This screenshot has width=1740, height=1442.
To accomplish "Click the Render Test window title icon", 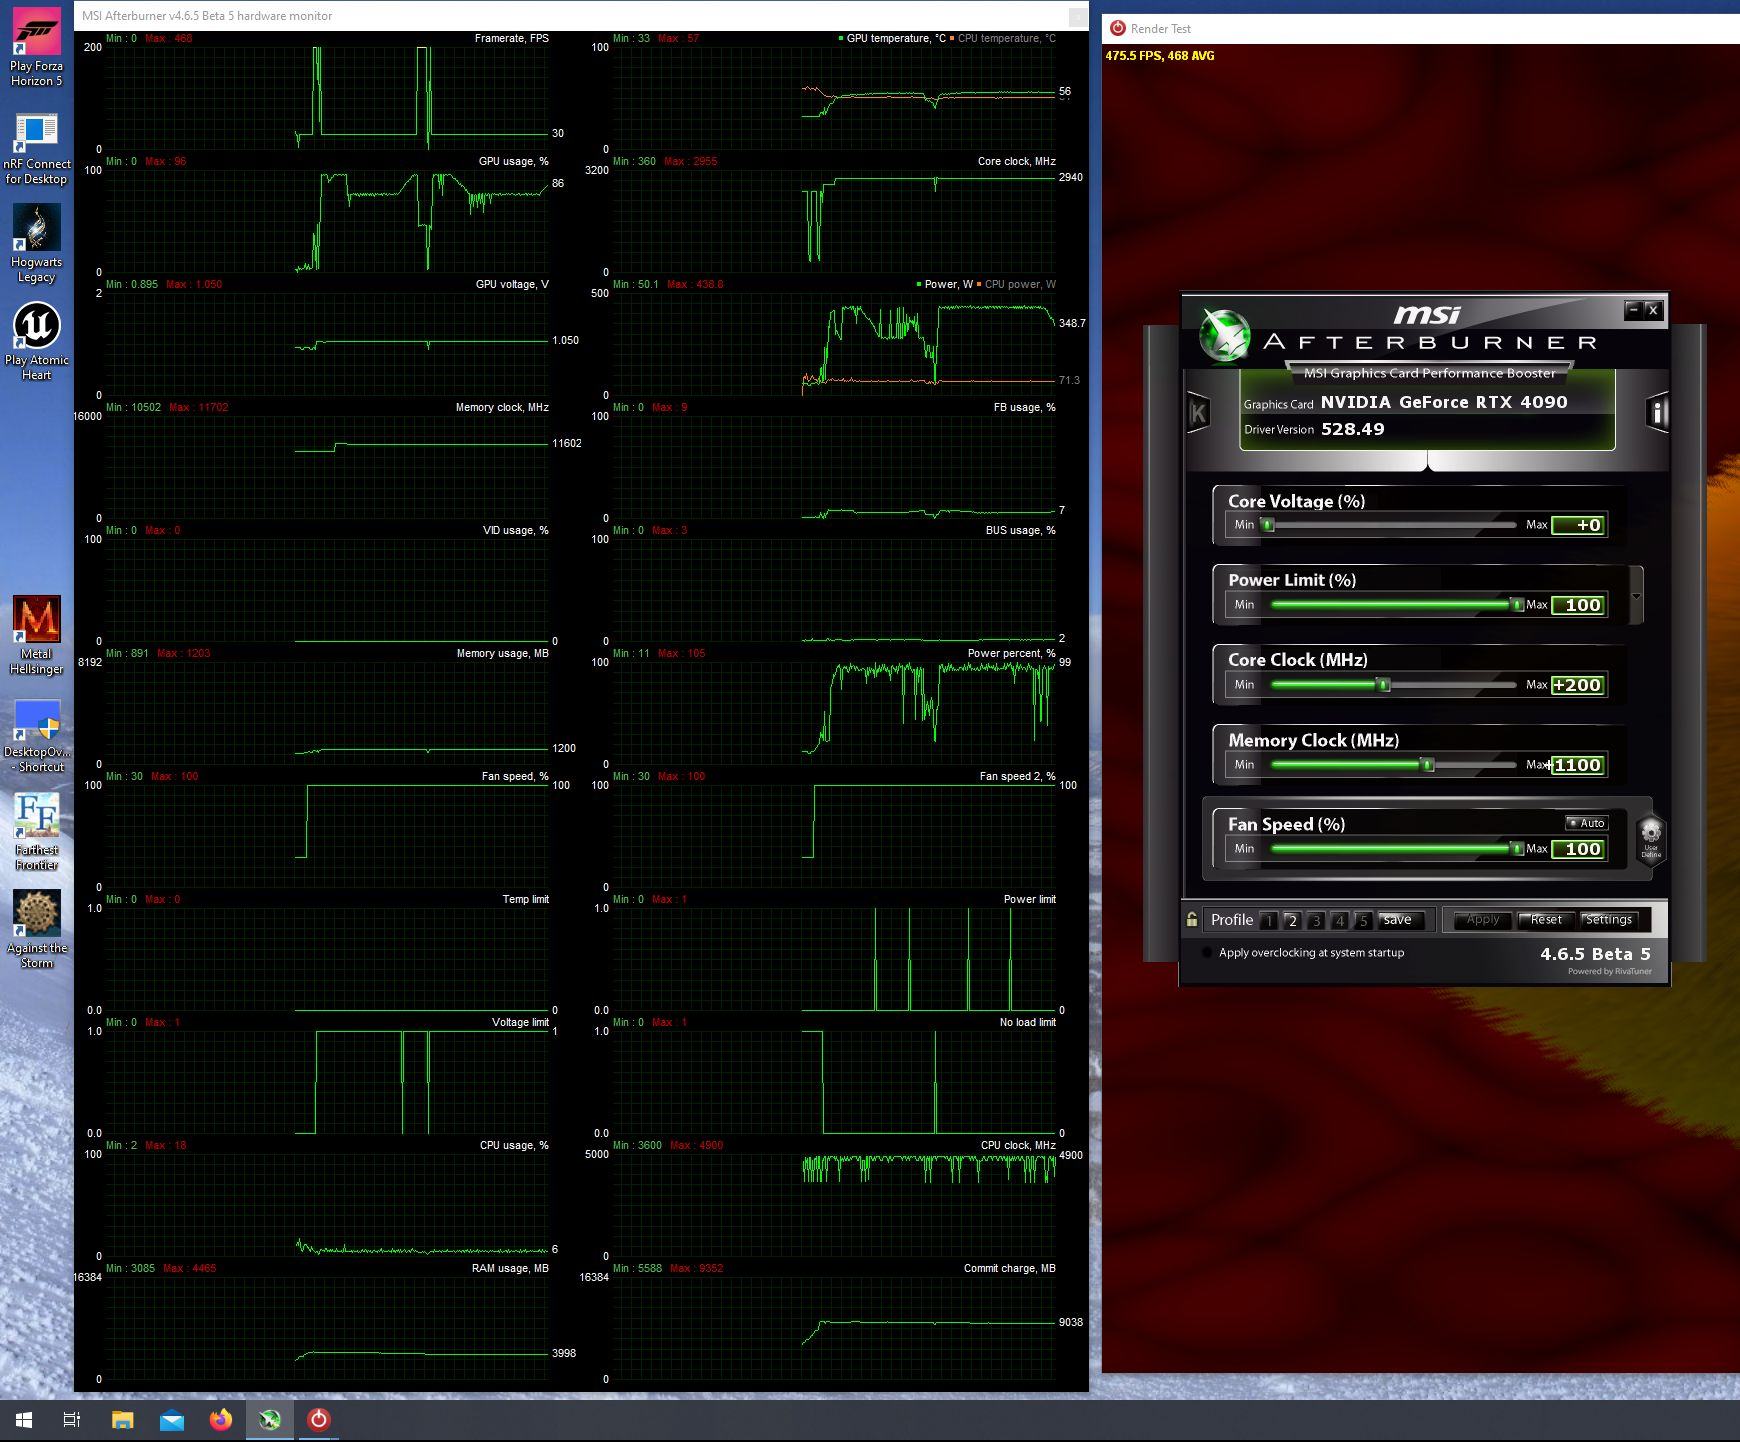I will tap(1117, 28).
